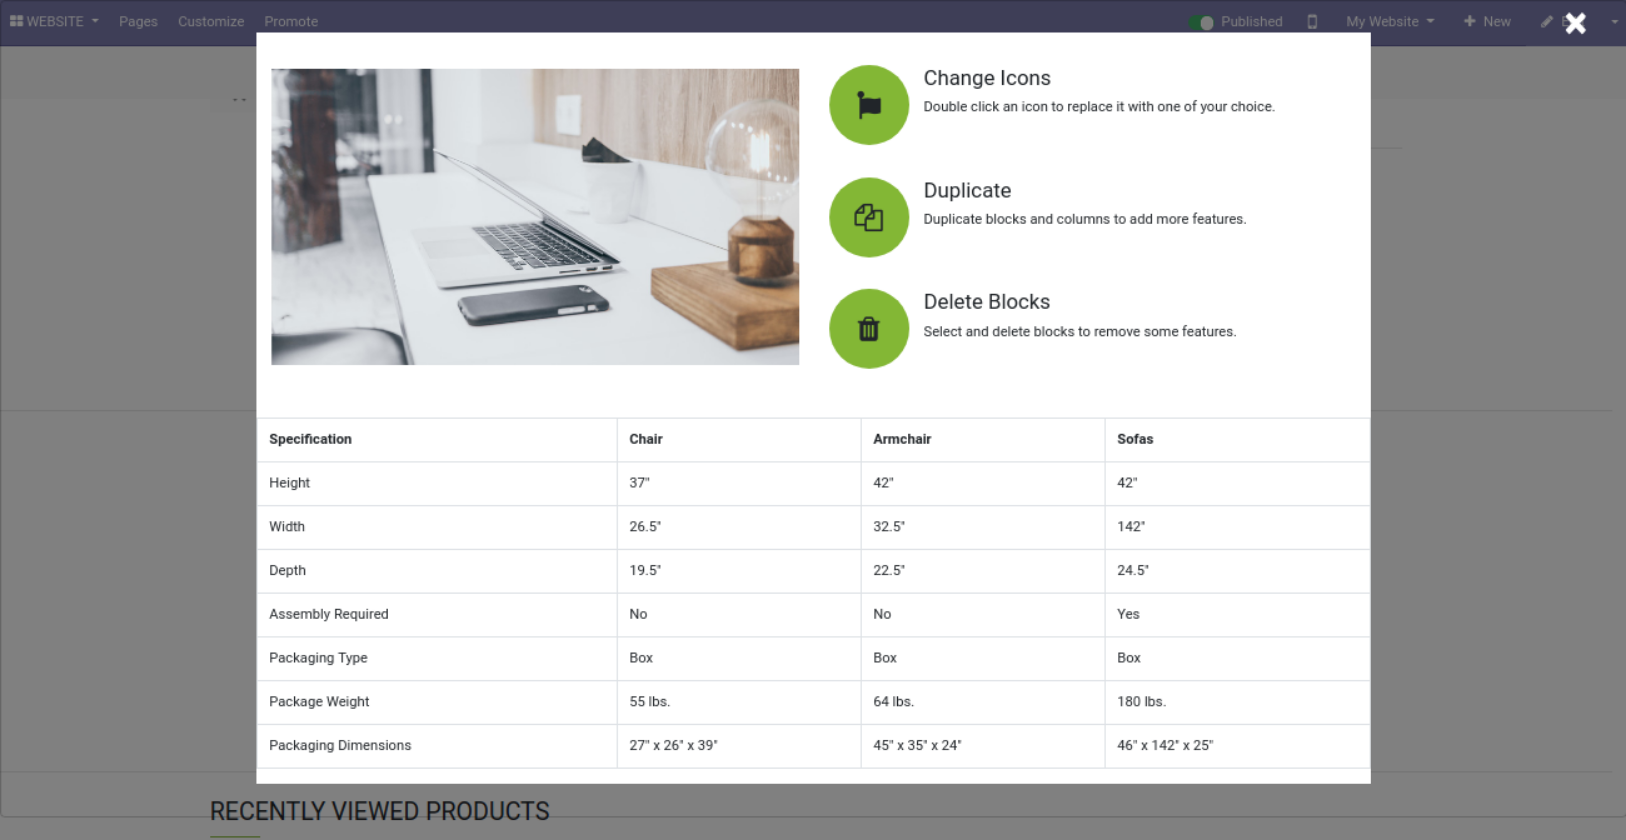The width and height of the screenshot is (1626, 840).
Task: Click the Armchair column header
Action: (901, 439)
